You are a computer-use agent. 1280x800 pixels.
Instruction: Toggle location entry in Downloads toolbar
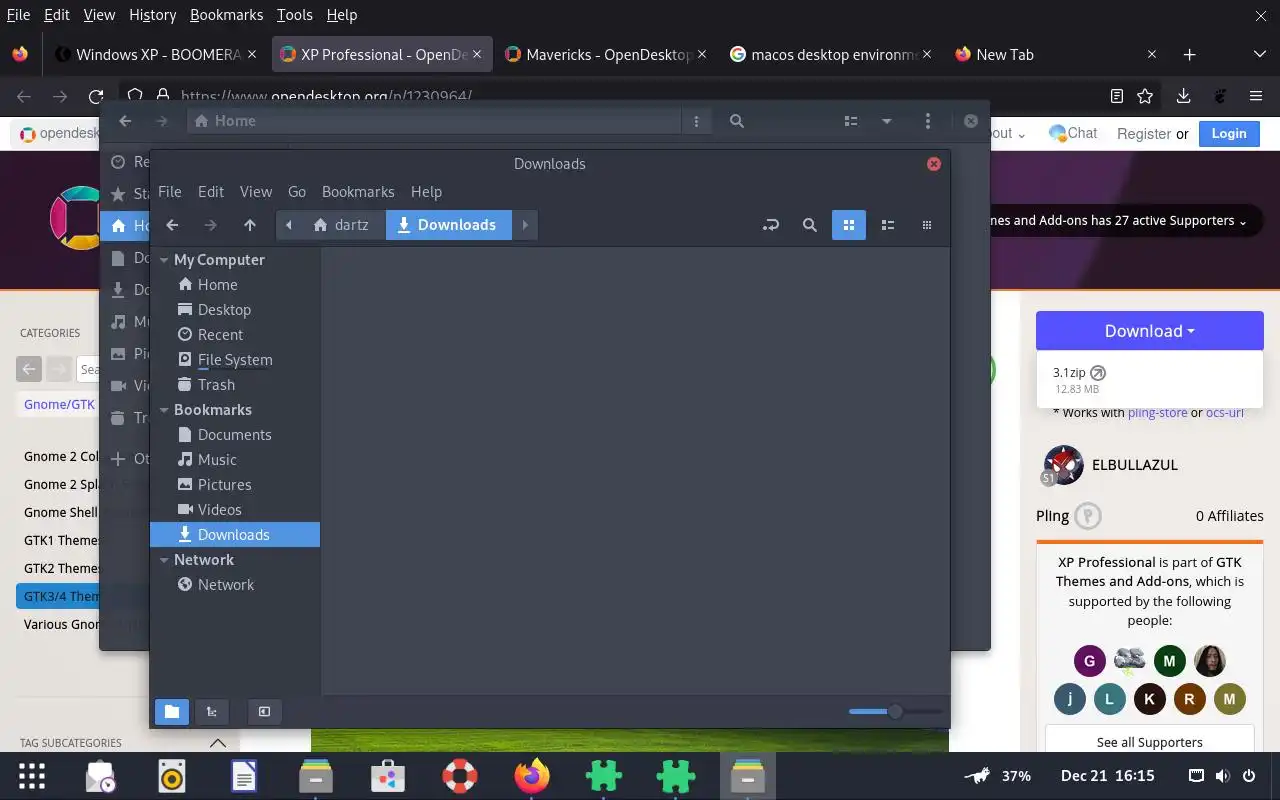(x=770, y=225)
